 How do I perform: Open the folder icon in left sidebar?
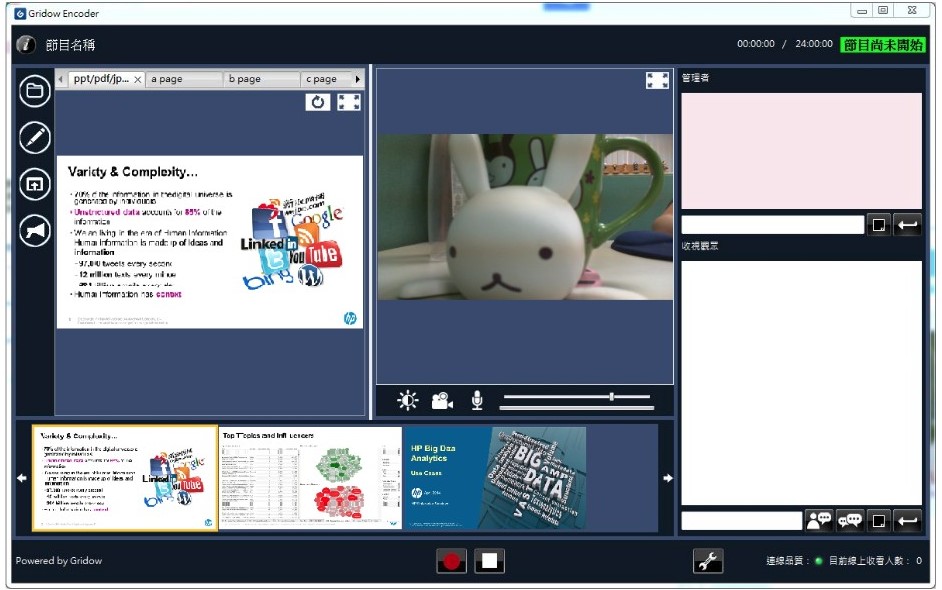(35, 91)
